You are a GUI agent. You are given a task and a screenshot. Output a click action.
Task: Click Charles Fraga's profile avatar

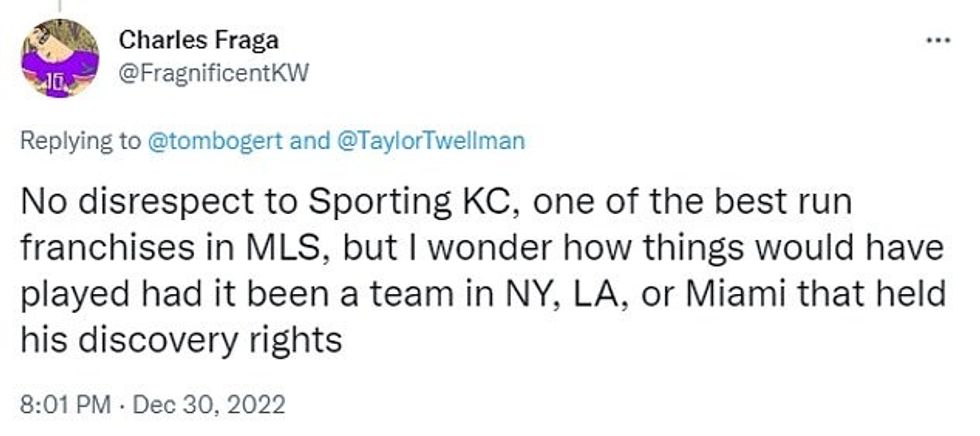(60, 60)
